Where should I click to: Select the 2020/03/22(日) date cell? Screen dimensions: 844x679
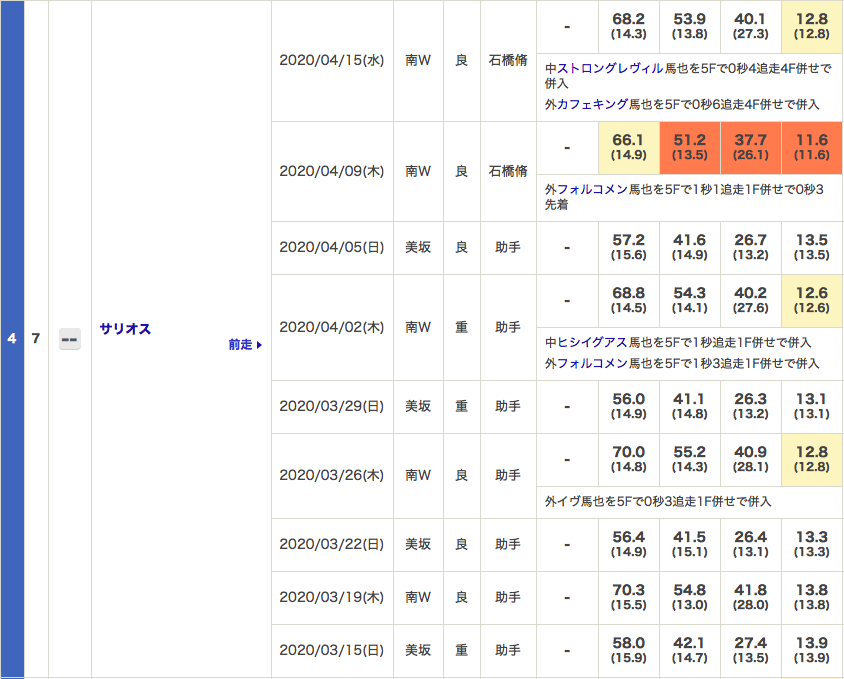tap(332, 544)
